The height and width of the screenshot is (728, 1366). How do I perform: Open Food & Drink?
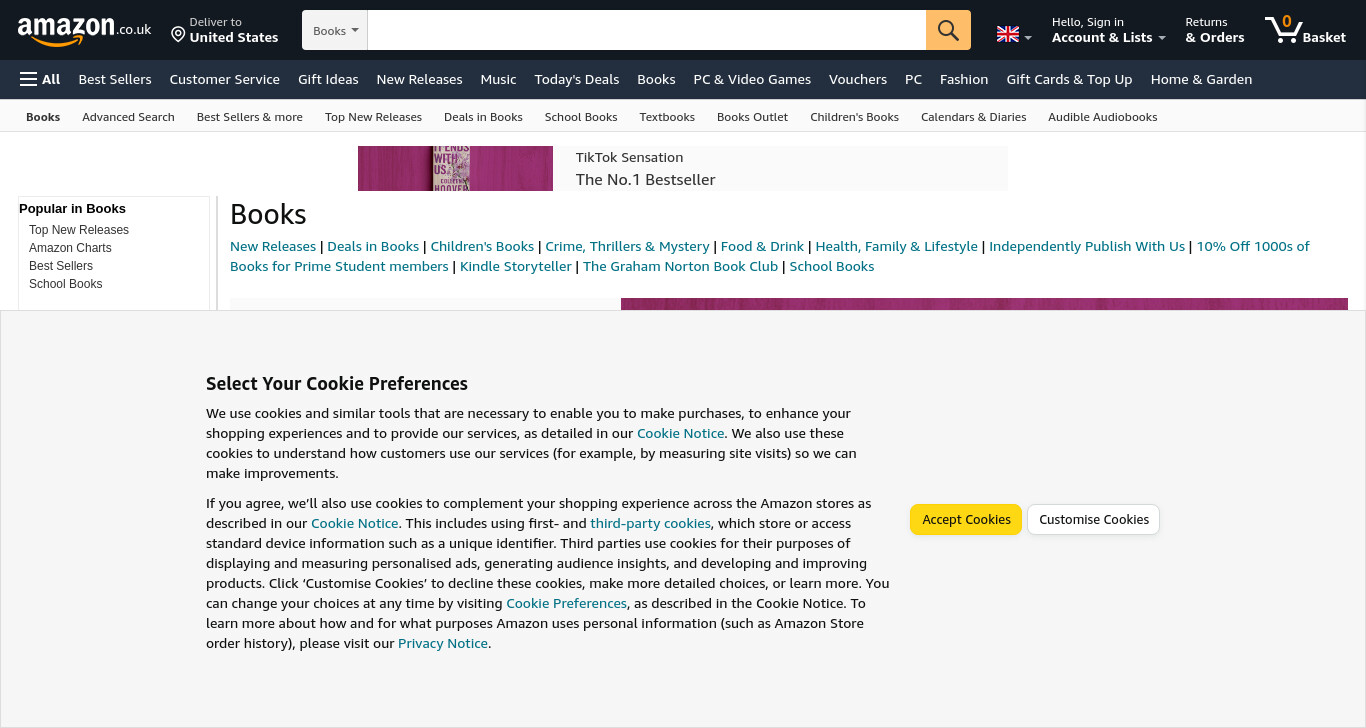coord(762,246)
